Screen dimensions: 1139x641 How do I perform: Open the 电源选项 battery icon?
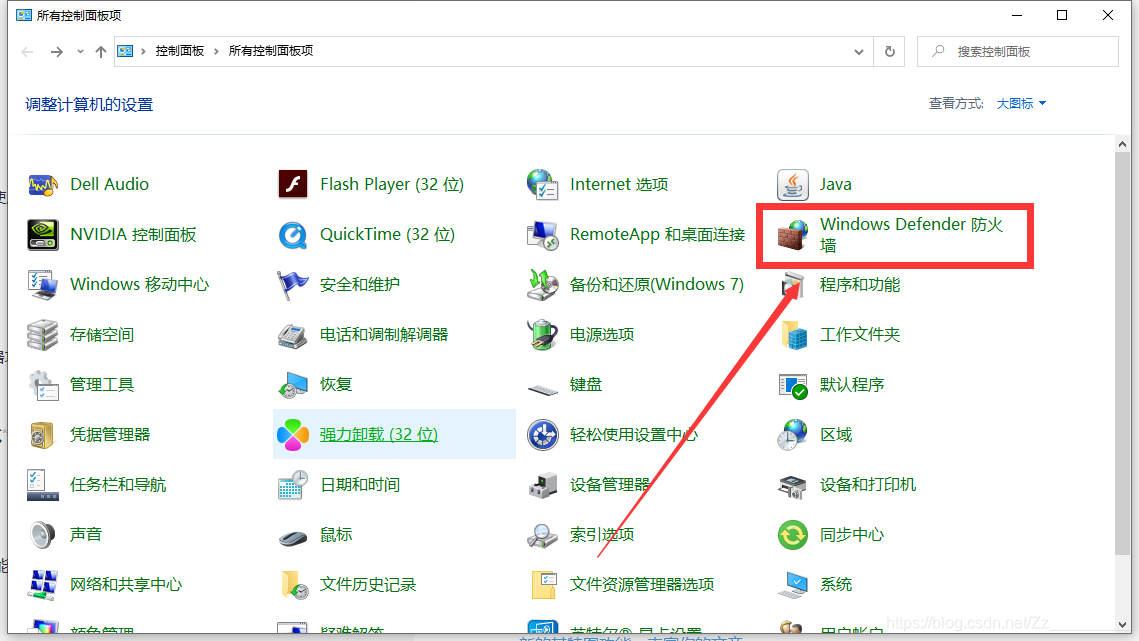(x=543, y=335)
